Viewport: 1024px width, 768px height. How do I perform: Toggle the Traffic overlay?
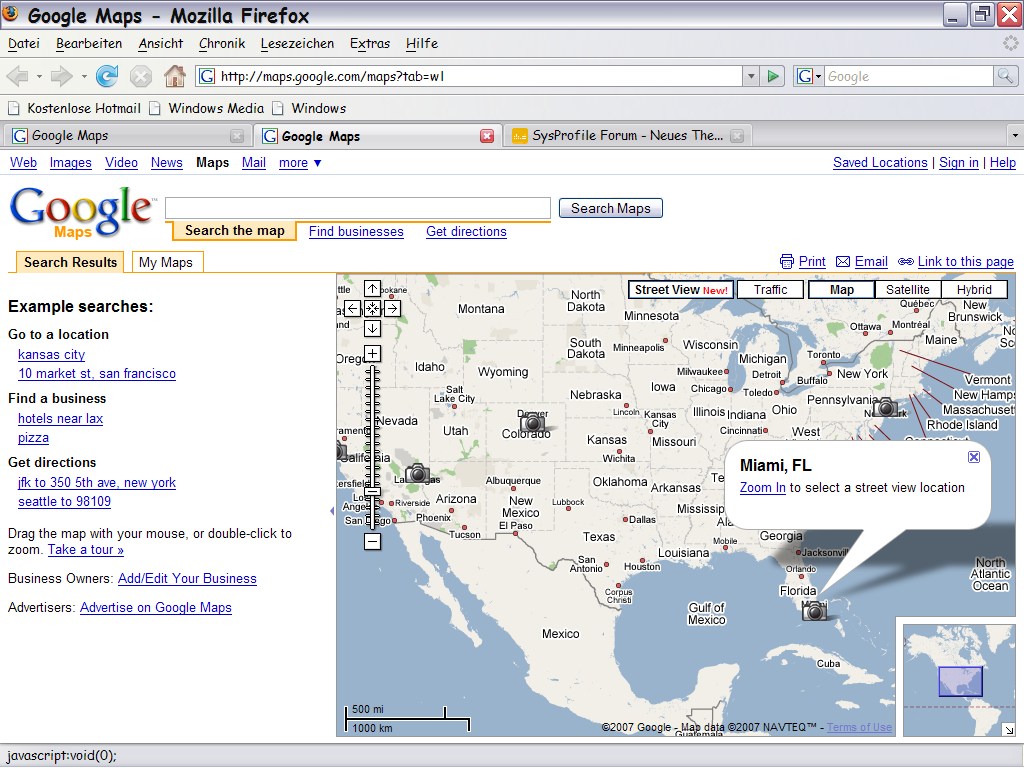(770, 290)
